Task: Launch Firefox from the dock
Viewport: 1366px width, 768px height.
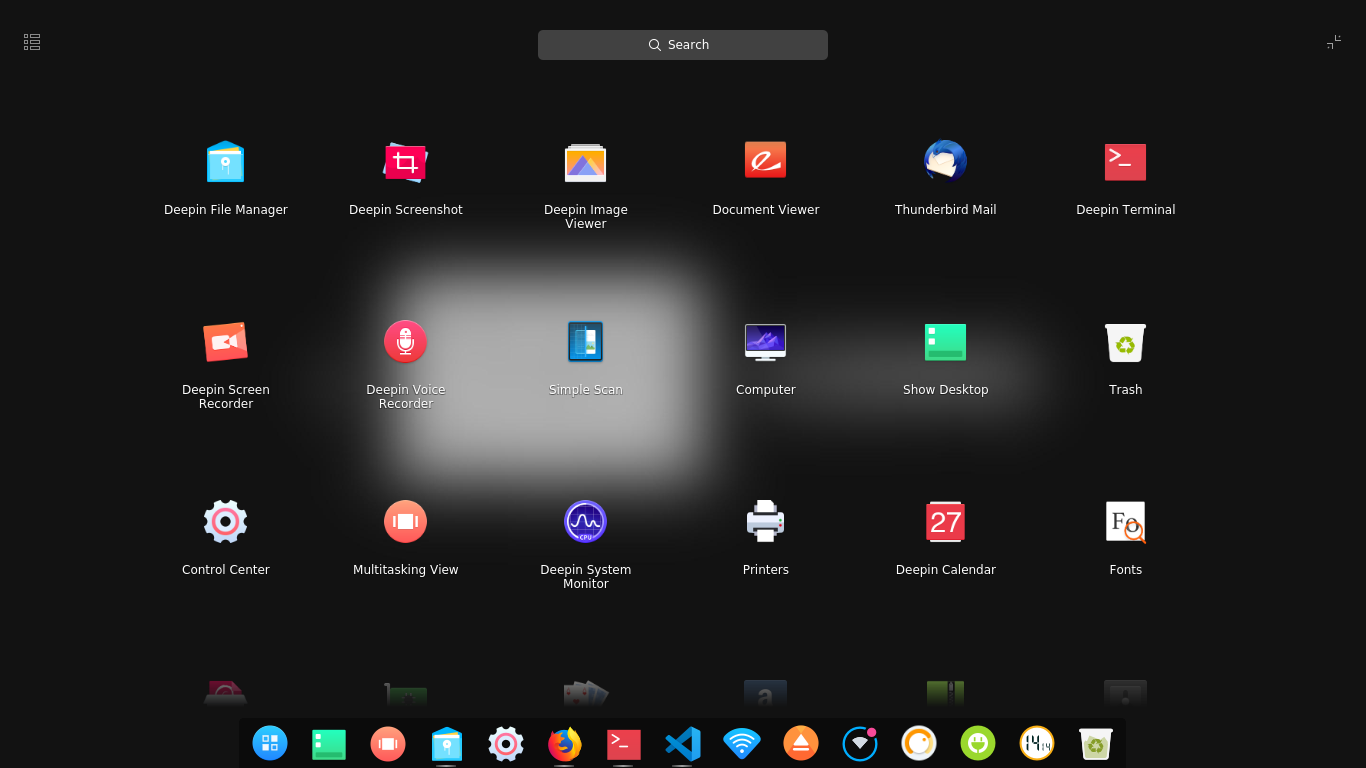Action: [x=565, y=744]
